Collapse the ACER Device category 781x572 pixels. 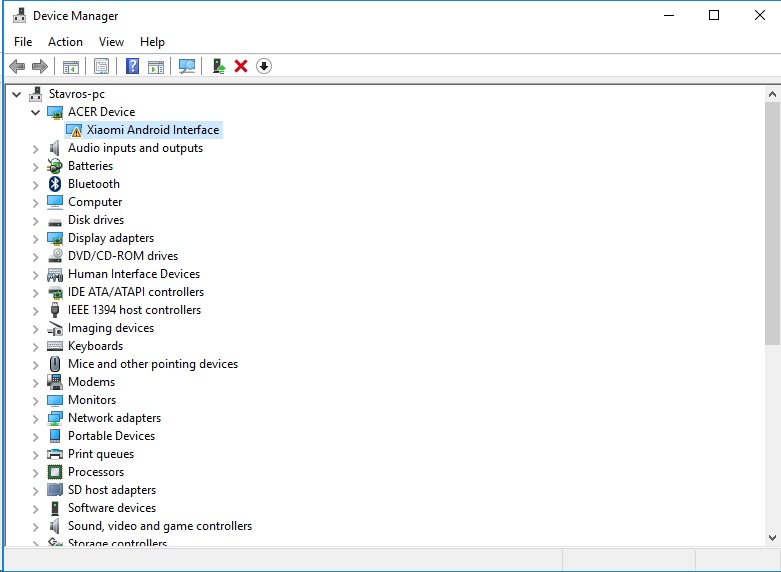[36, 112]
